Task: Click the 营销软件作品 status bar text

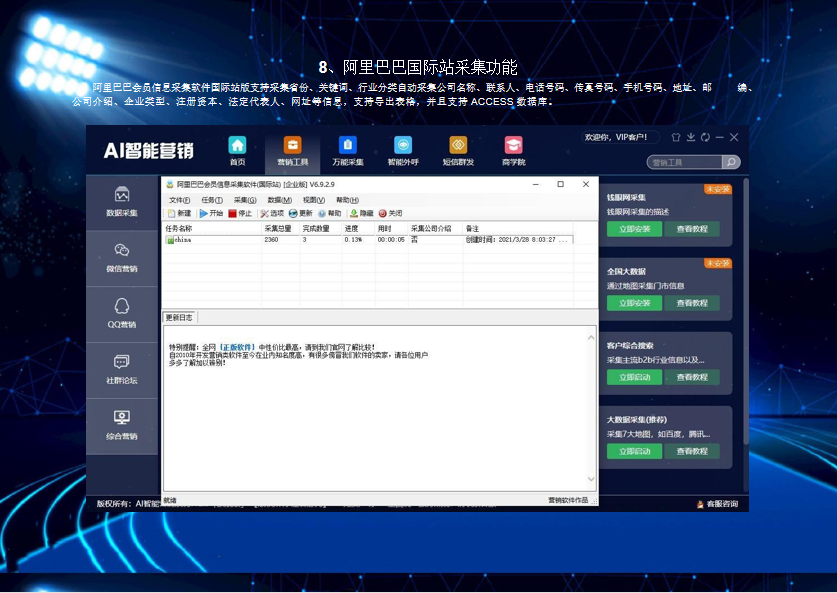Action: pos(568,500)
